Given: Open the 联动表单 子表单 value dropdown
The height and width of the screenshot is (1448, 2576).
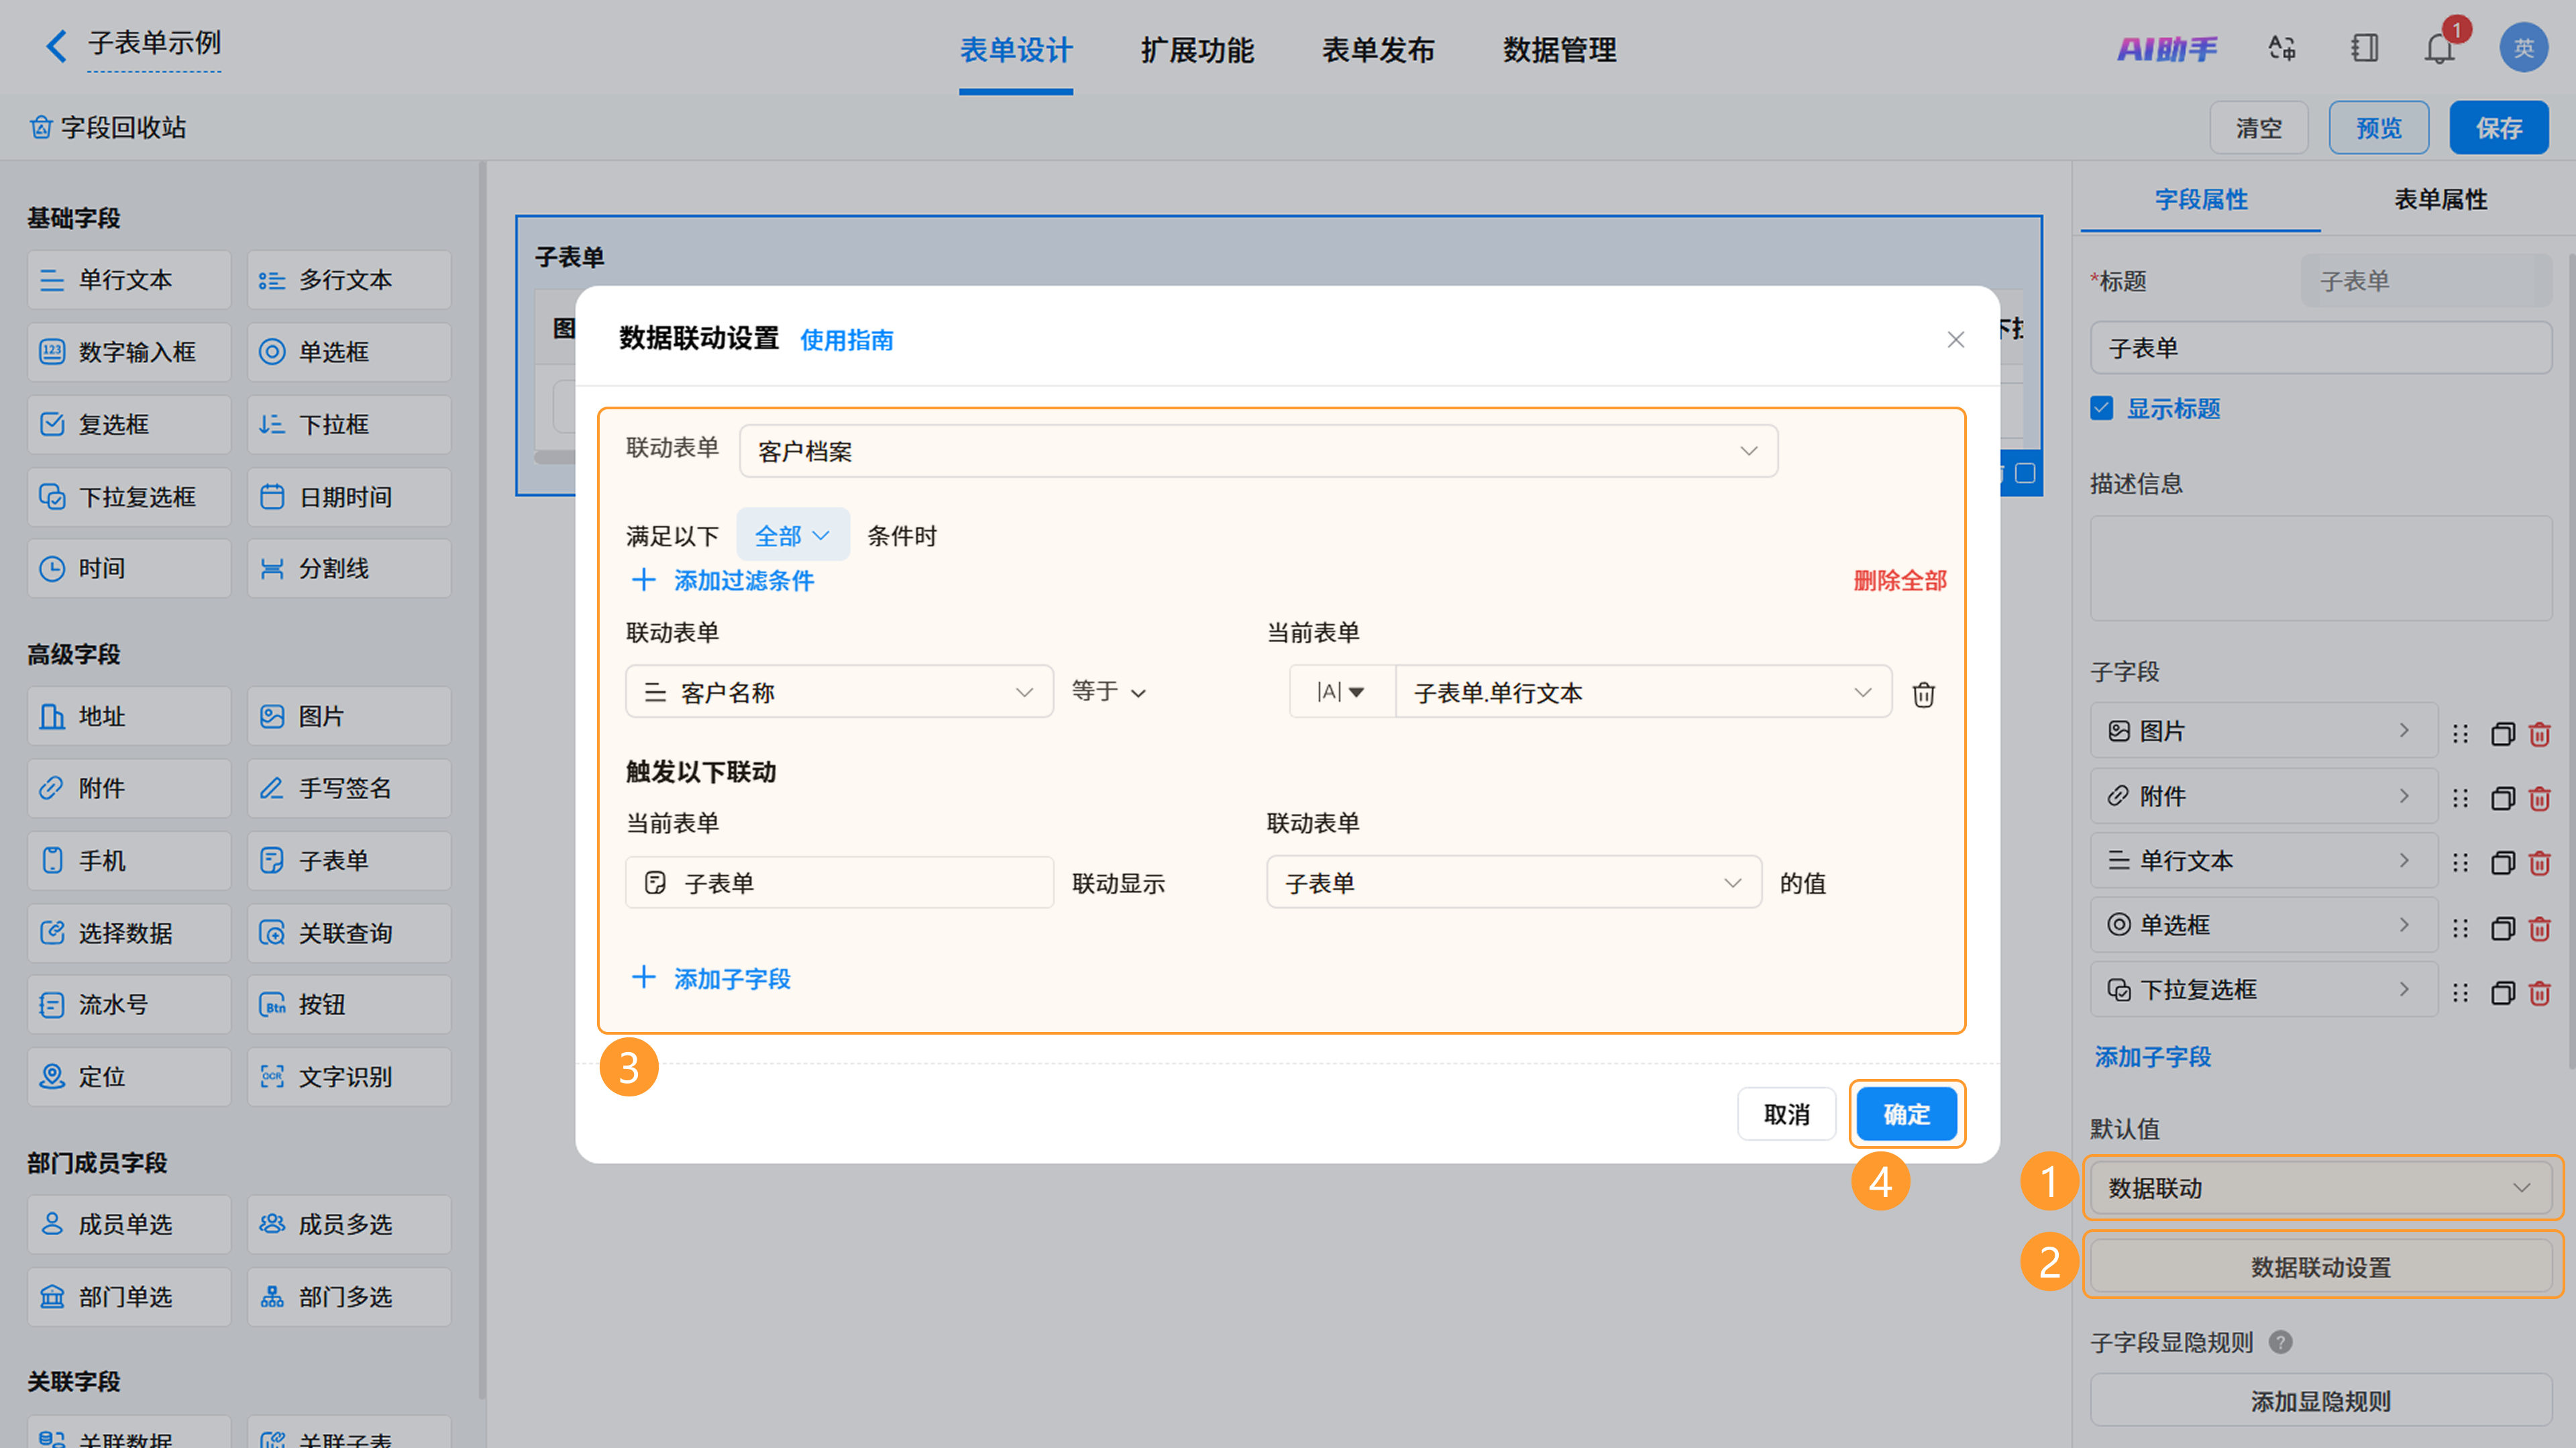Looking at the screenshot, I should coord(1513,883).
